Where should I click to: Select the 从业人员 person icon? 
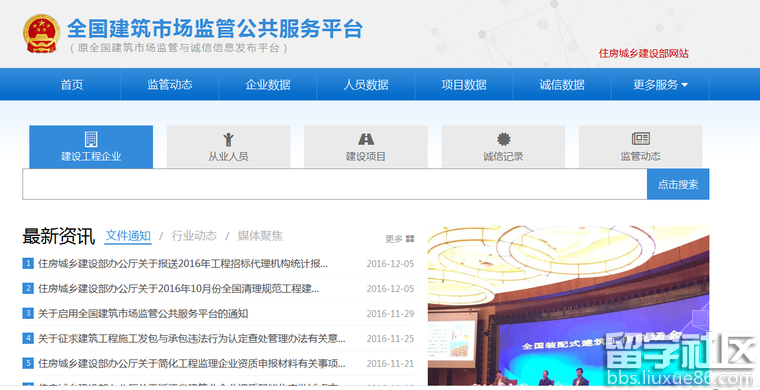[x=228, y=140]
